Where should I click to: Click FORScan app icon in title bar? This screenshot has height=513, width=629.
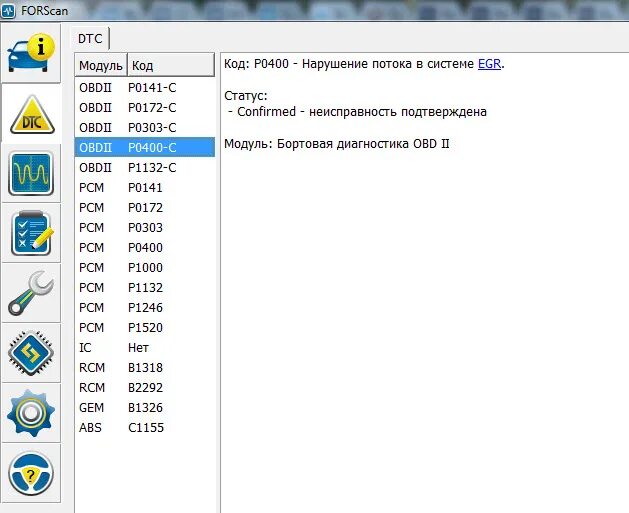pyautogui.click(x=8, y=10)
